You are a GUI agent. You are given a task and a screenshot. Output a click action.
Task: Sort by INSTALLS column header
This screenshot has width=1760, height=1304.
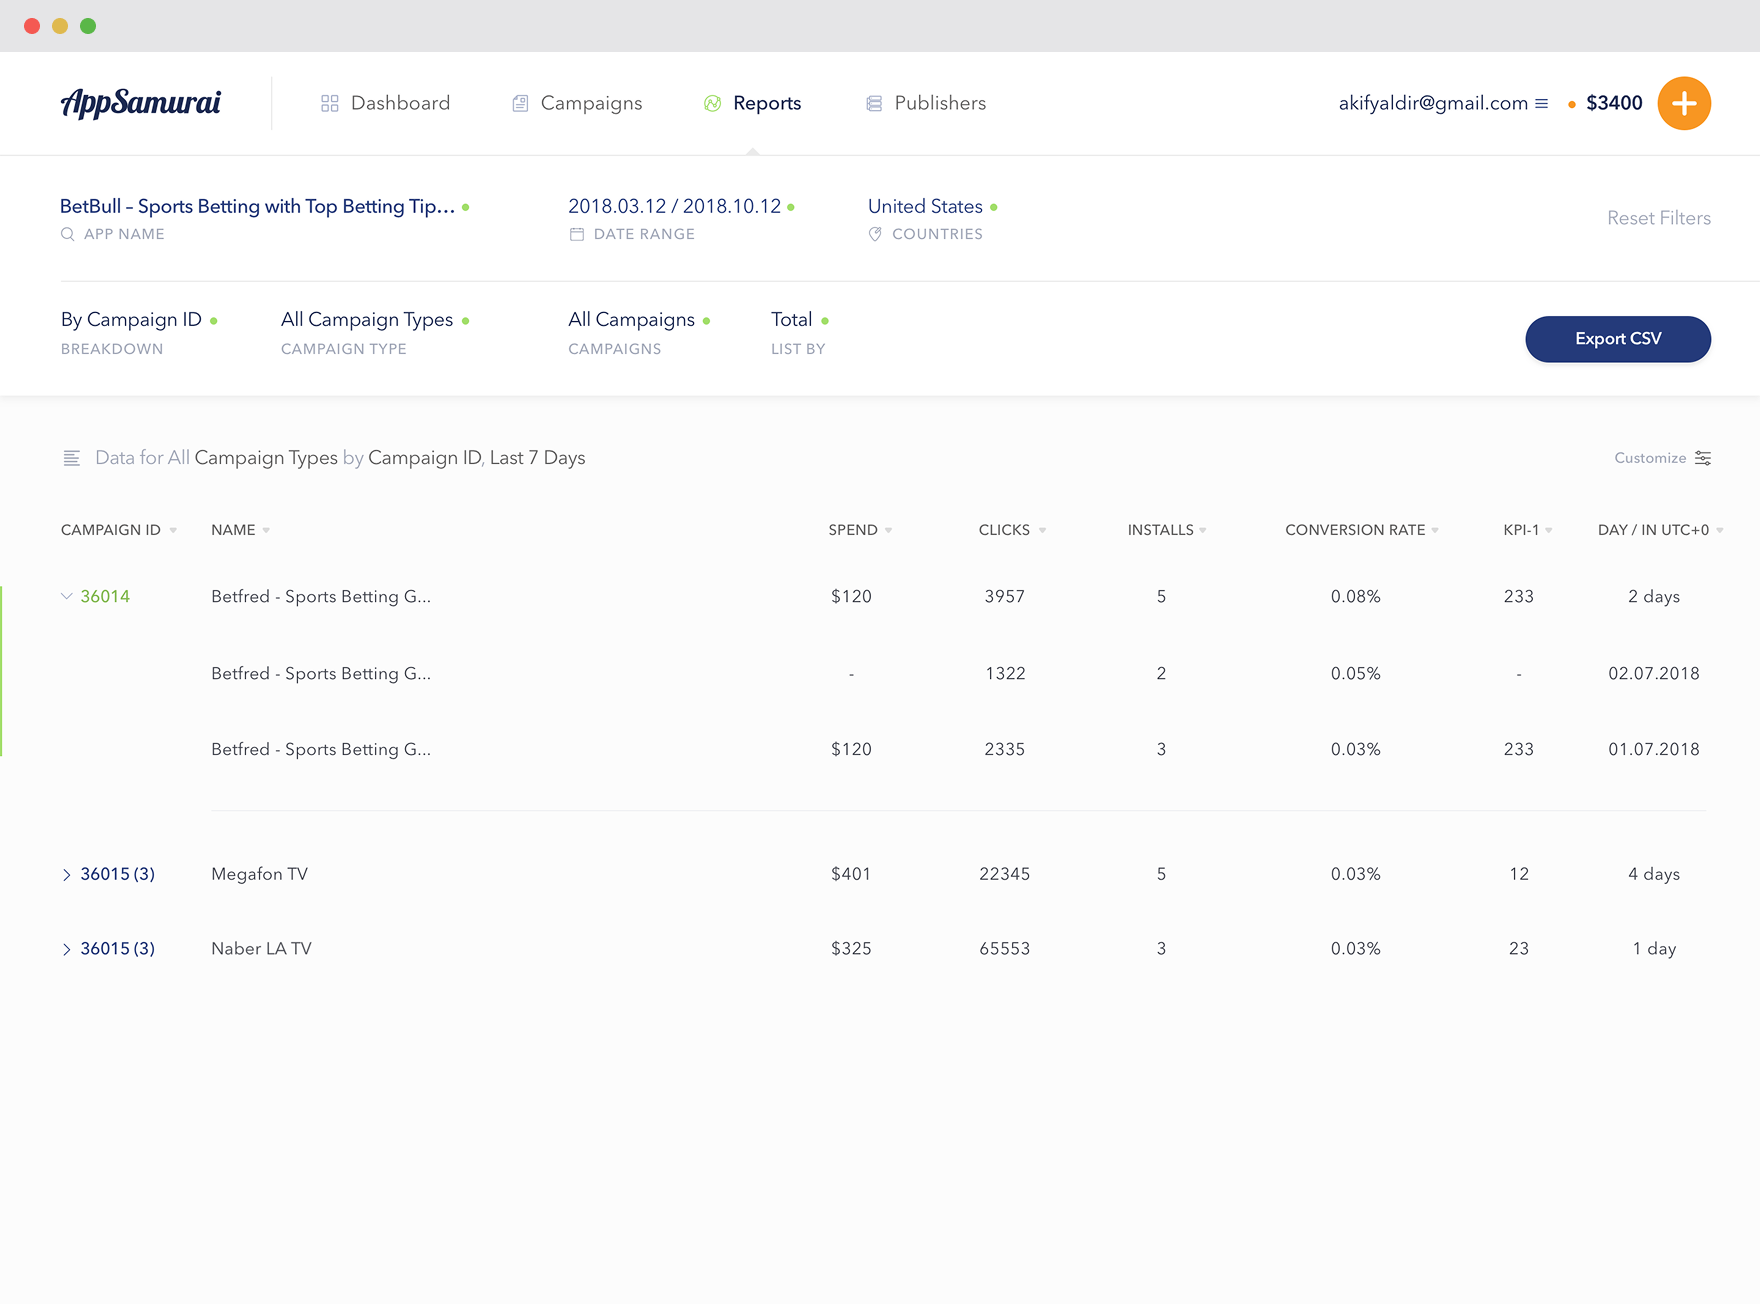pos(1167,530)
